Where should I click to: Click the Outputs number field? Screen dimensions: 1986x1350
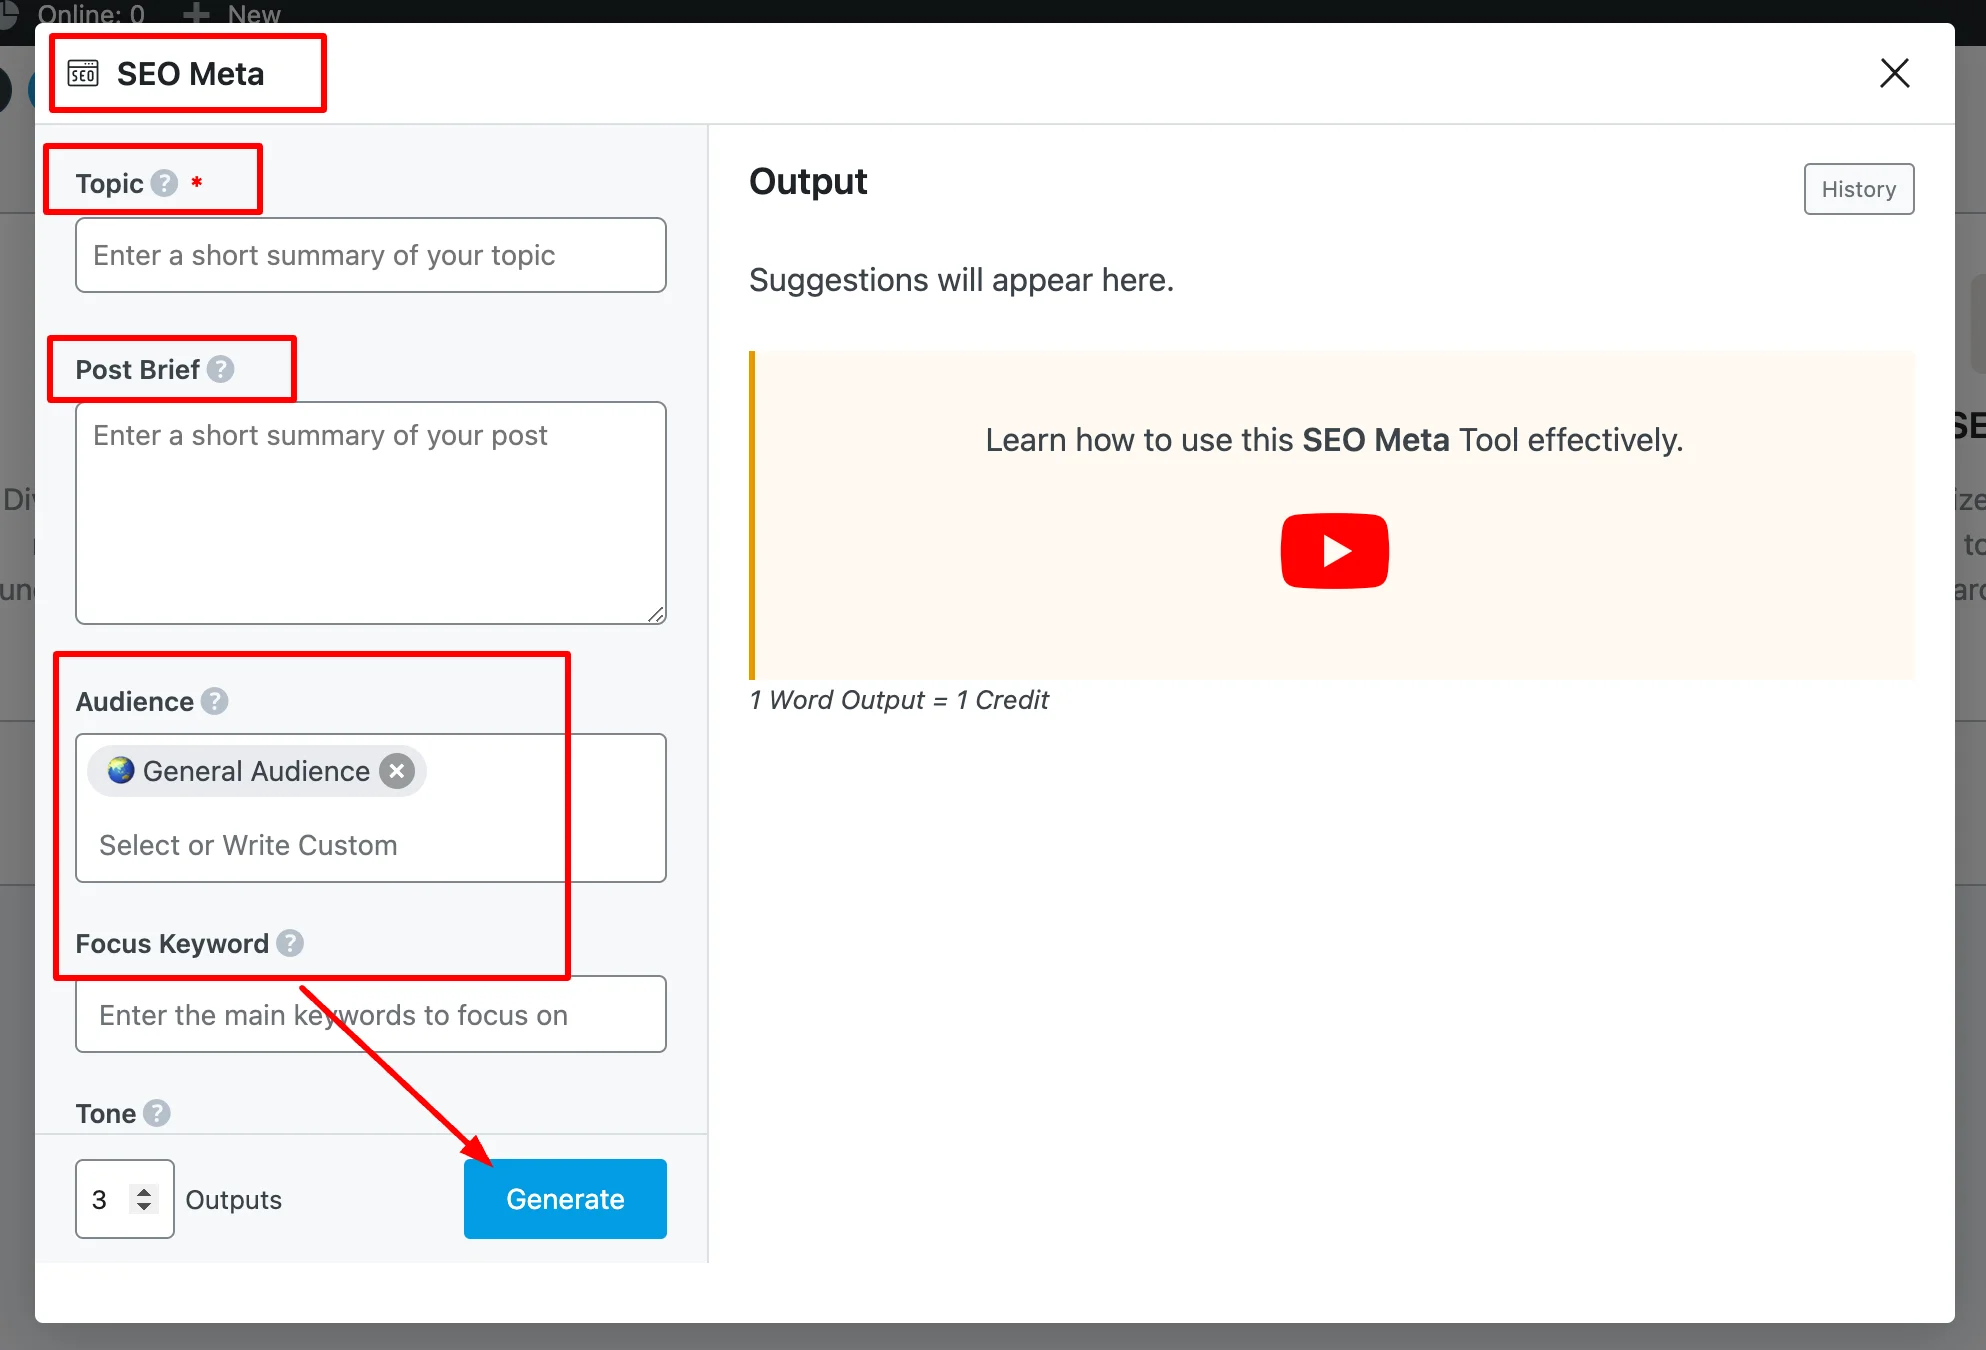pyautogui.click(x=105, y=1199)
